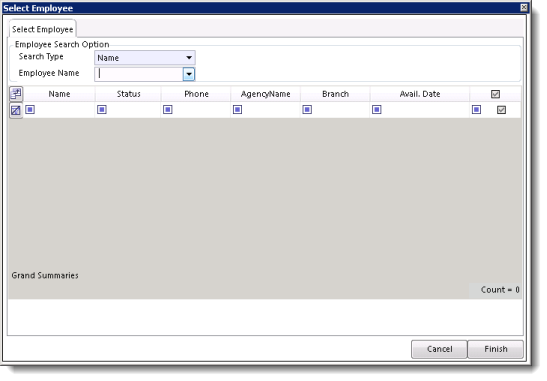Open the Search Type dropdown

(x=145, y=58)
